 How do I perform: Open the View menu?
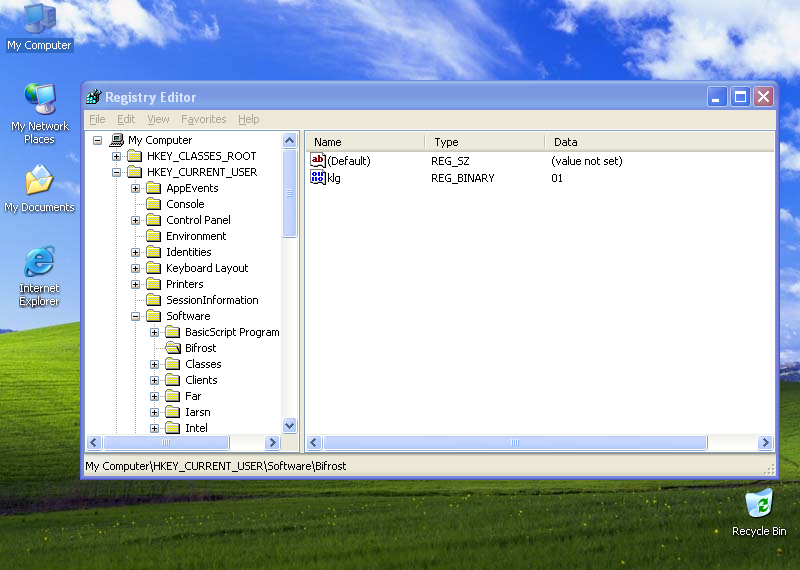point(158,119)
